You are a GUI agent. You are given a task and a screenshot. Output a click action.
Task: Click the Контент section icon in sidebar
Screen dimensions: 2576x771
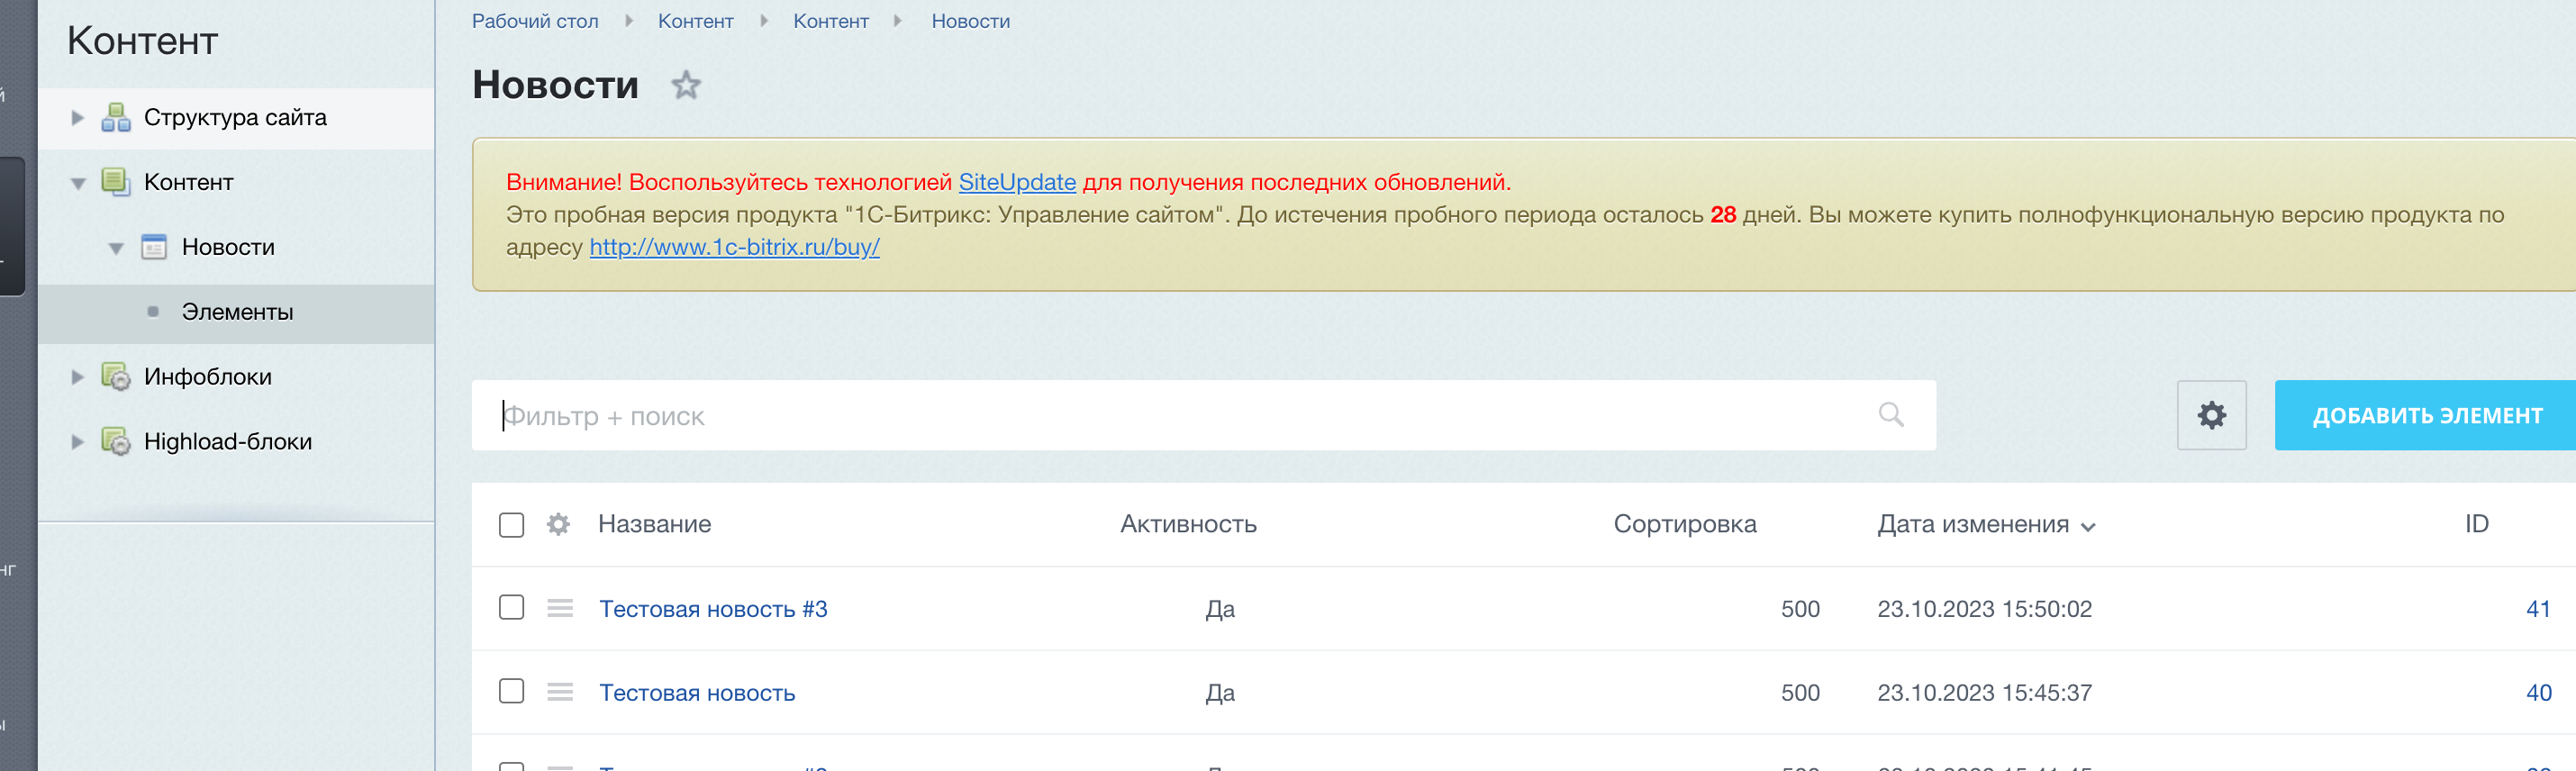(x=116, y=182)
